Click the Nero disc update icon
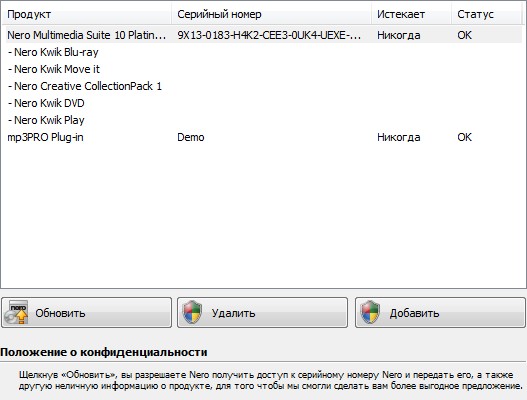The width and height of the screenshot is (527, 400). coord(16,312)
